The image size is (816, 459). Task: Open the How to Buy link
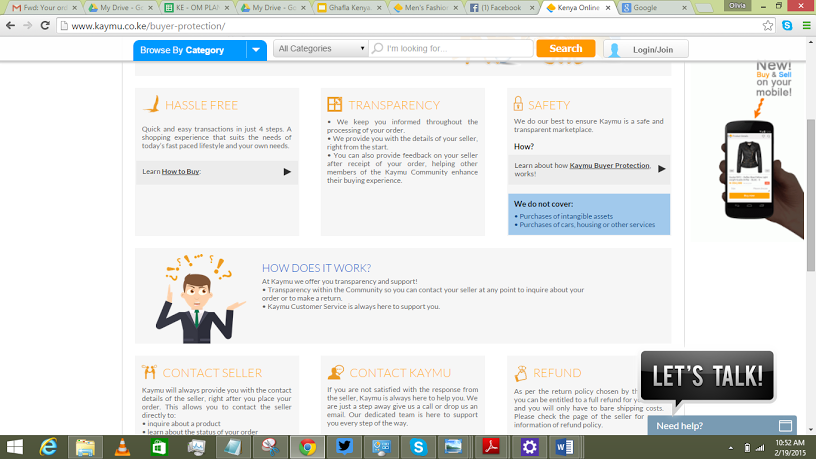(180, 171)
